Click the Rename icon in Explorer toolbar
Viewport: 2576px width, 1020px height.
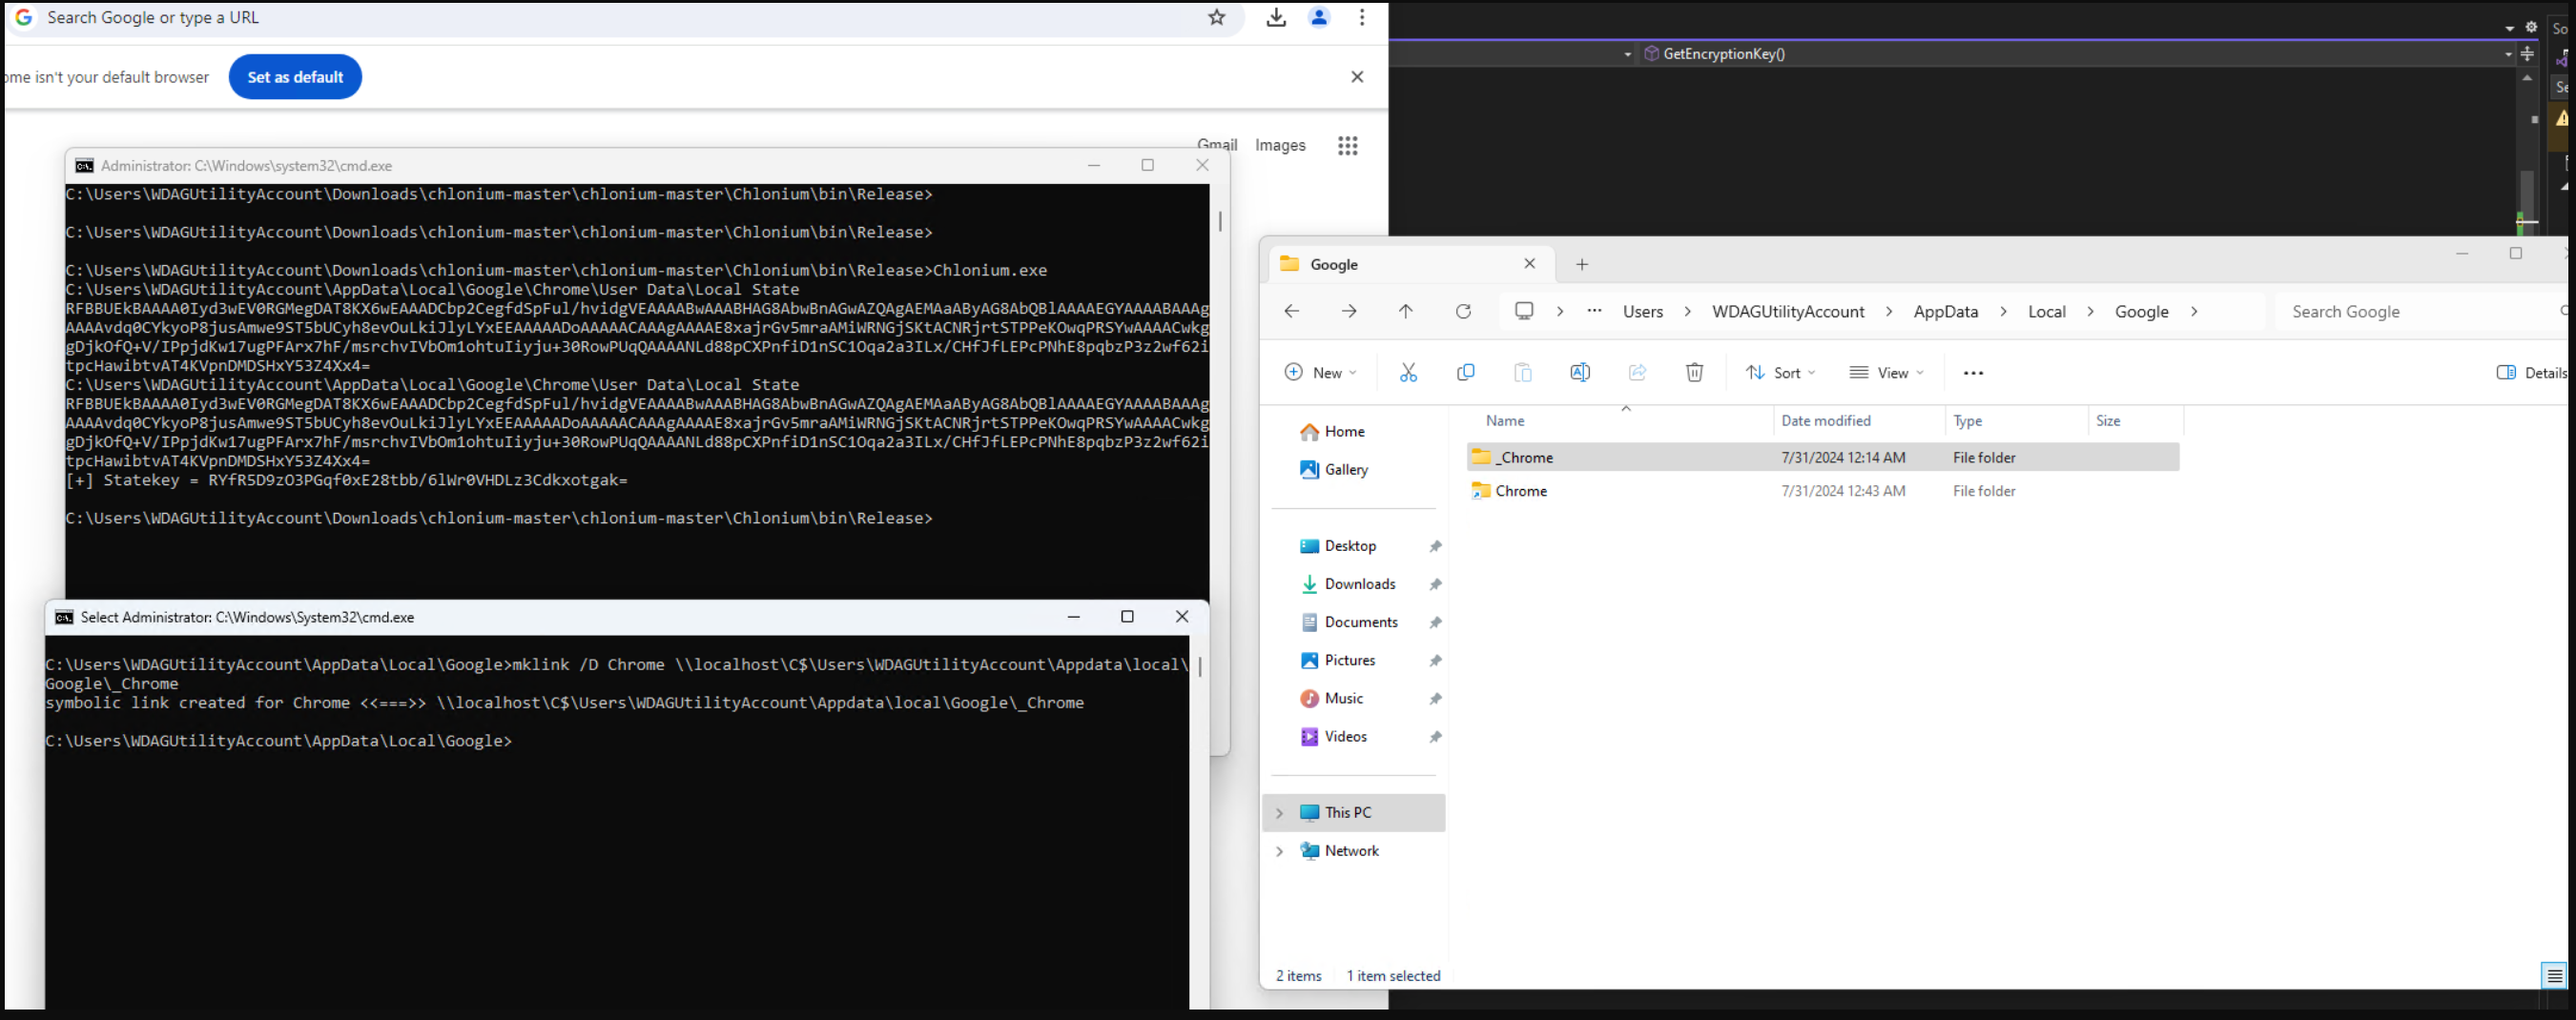click(x=1580, y=373)
